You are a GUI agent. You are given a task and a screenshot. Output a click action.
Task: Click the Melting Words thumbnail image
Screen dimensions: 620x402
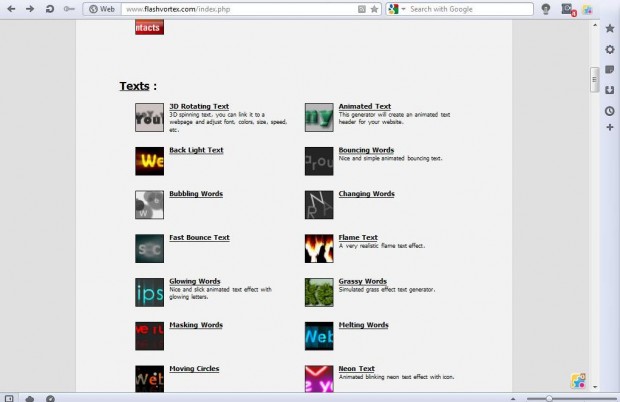pos(319,335)
